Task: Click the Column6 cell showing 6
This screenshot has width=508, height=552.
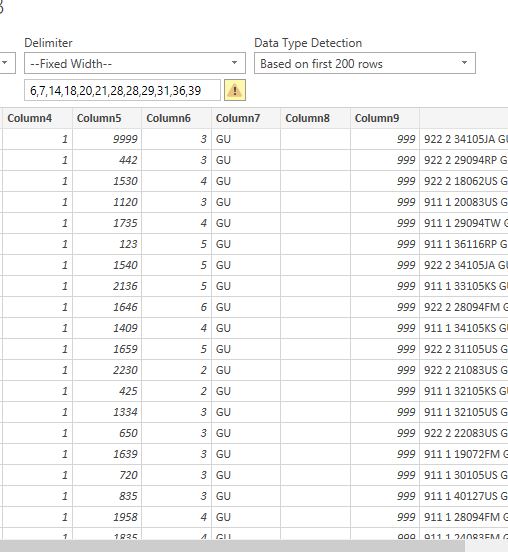Action: (x=176, y=307)
